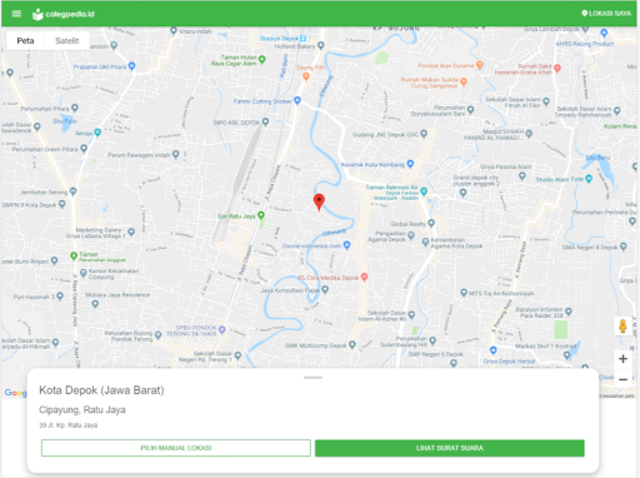
Task: Click the Cipayung, Ratu Jaya text
Action: [x=82, y=410]
